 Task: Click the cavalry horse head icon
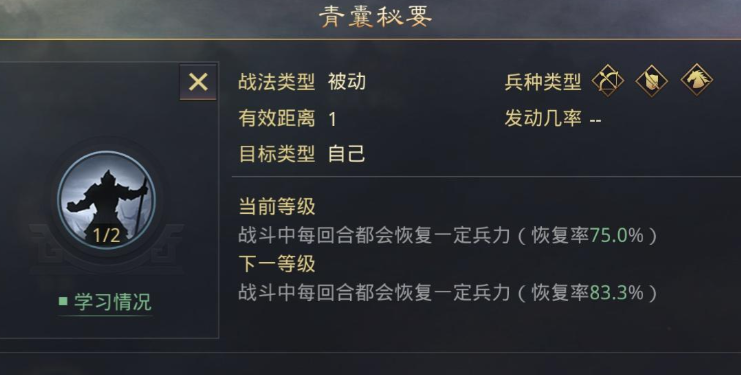coord(697,80)
